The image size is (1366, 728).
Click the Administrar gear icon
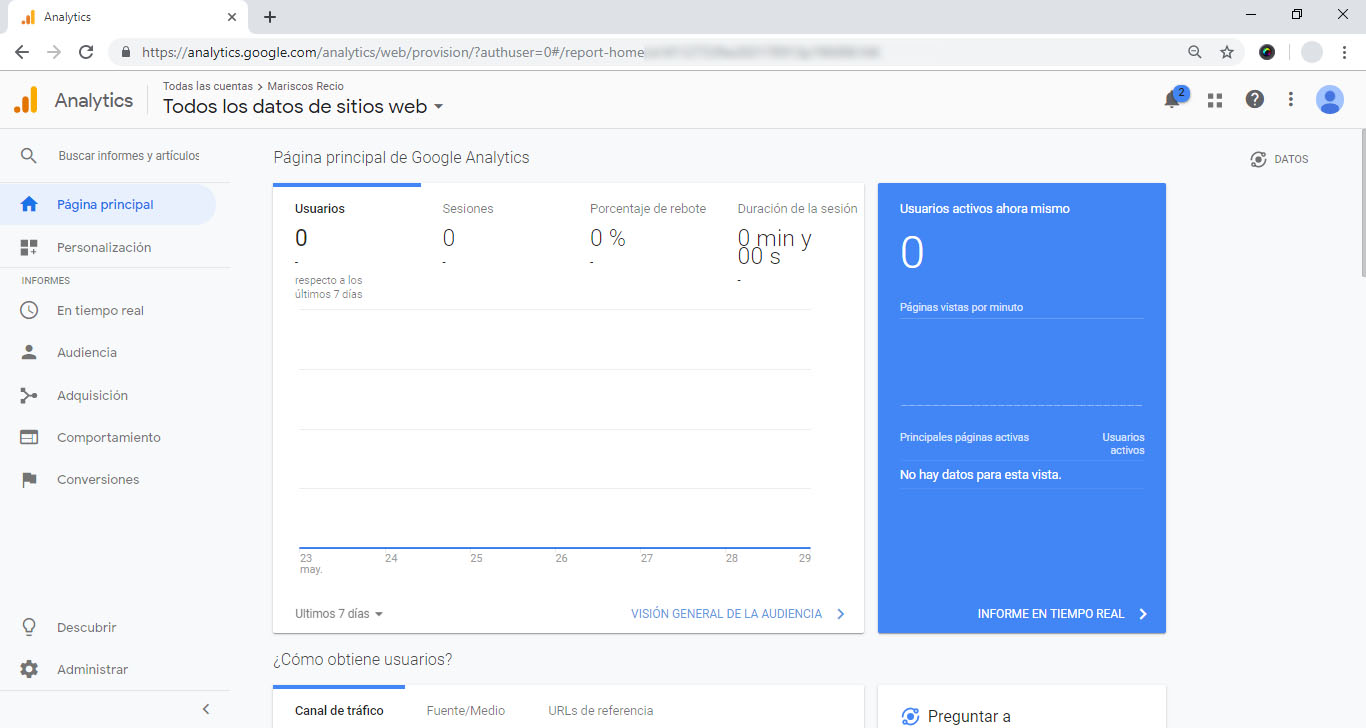pos(29,669)
